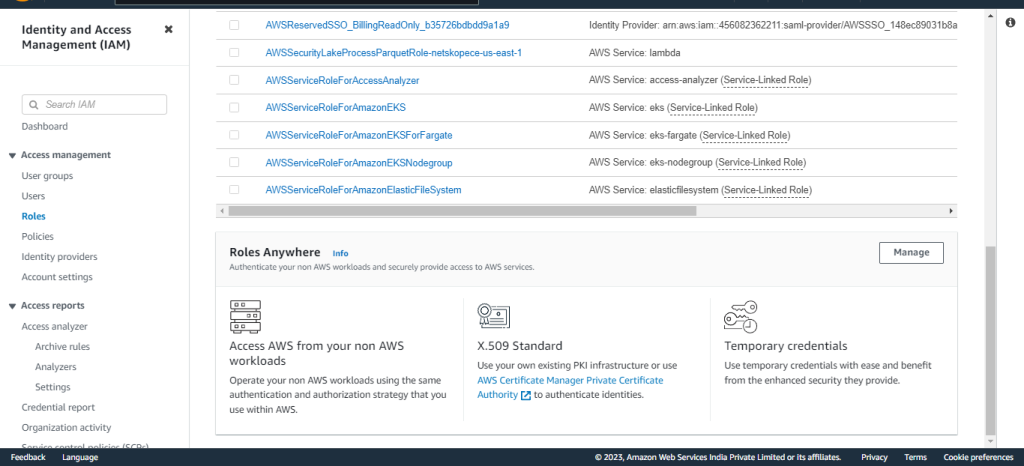This screenshot has width=1024, height=466.
Task: Open the AWSServiceRoleForAmazonEKSForFargate role
Action: [359, 135]
